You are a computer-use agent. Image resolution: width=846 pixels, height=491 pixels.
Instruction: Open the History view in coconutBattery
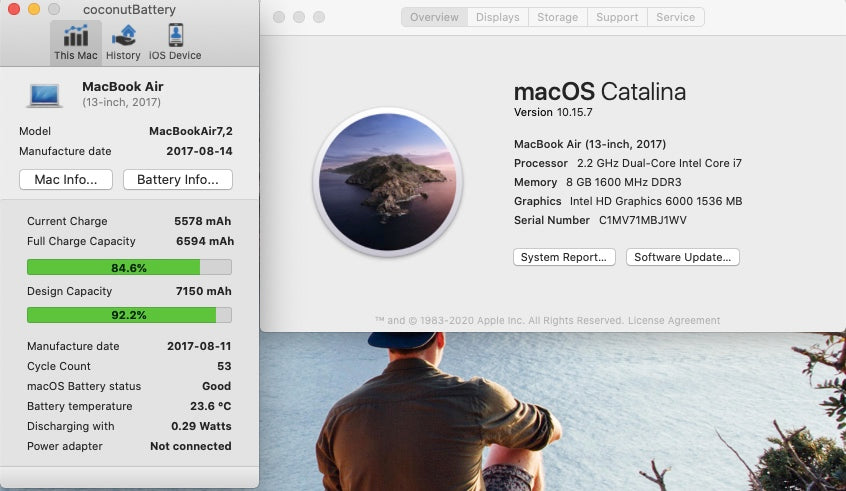click(124, 42)
